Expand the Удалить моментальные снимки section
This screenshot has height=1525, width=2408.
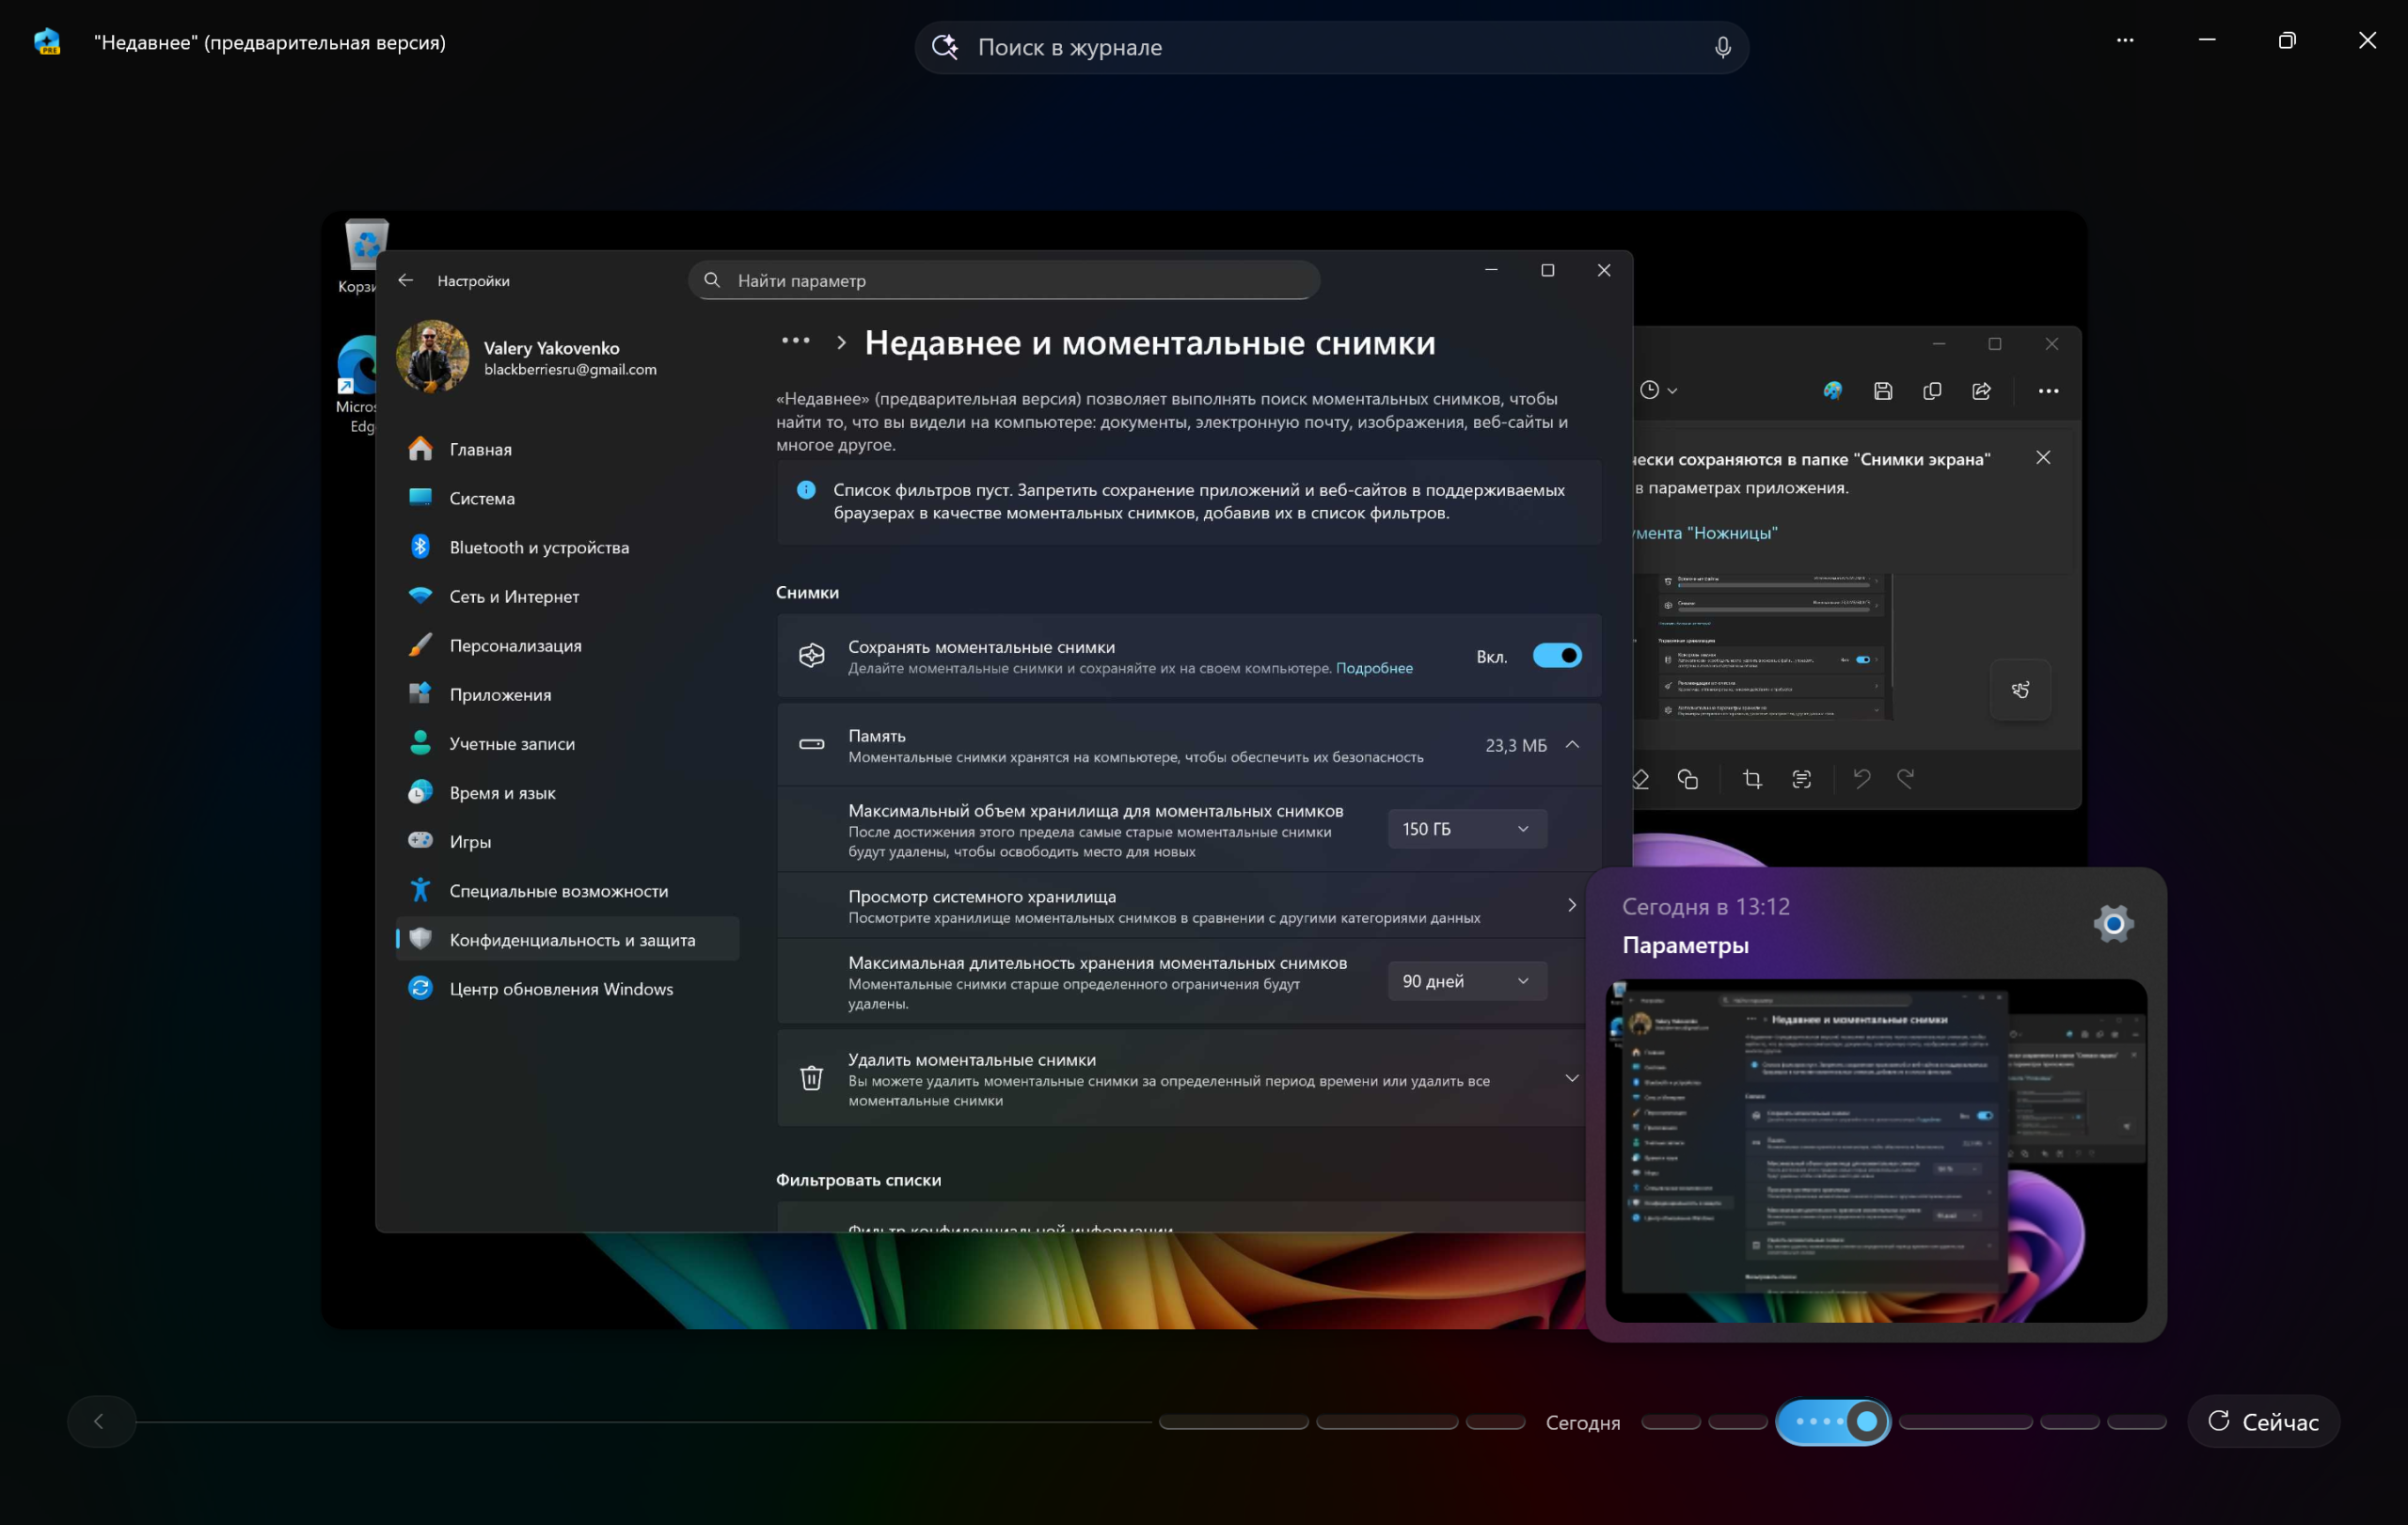click(1572, 1078)
